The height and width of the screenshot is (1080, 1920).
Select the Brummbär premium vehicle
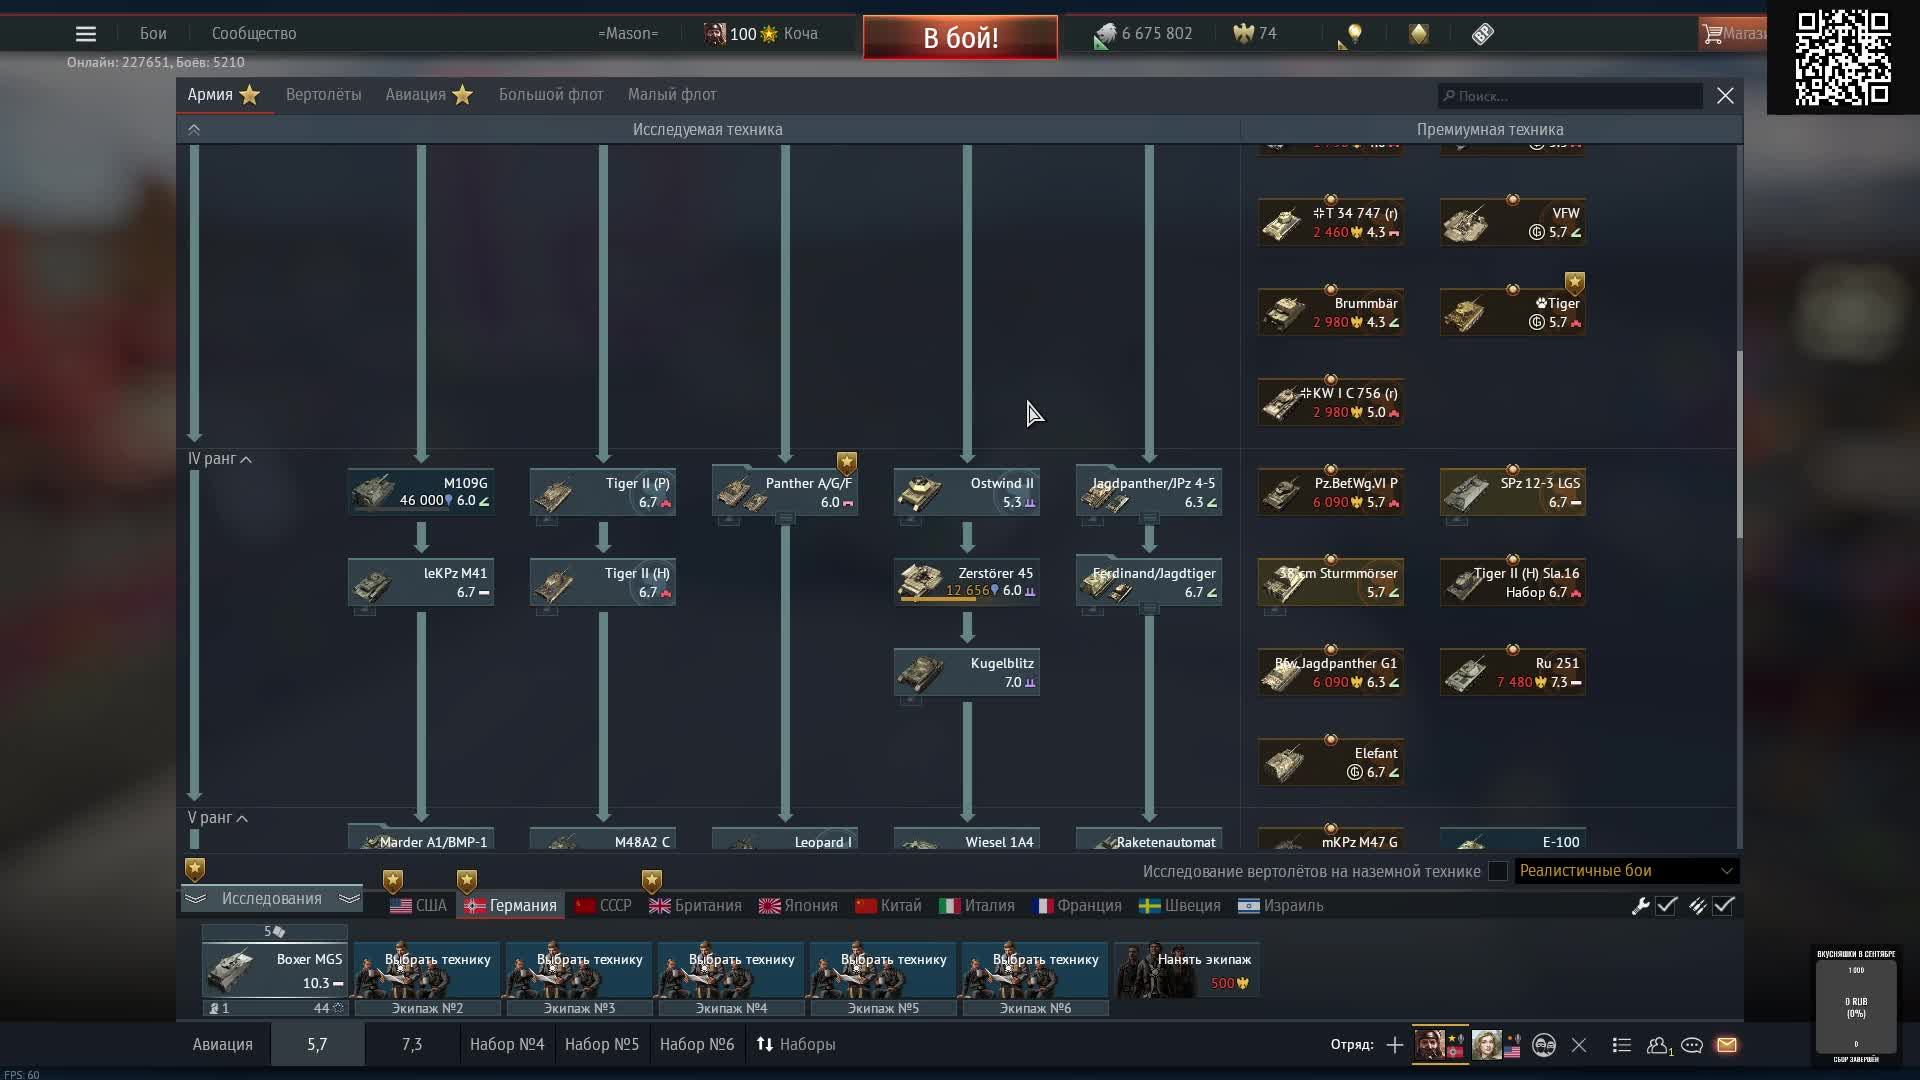point(1331,313)
